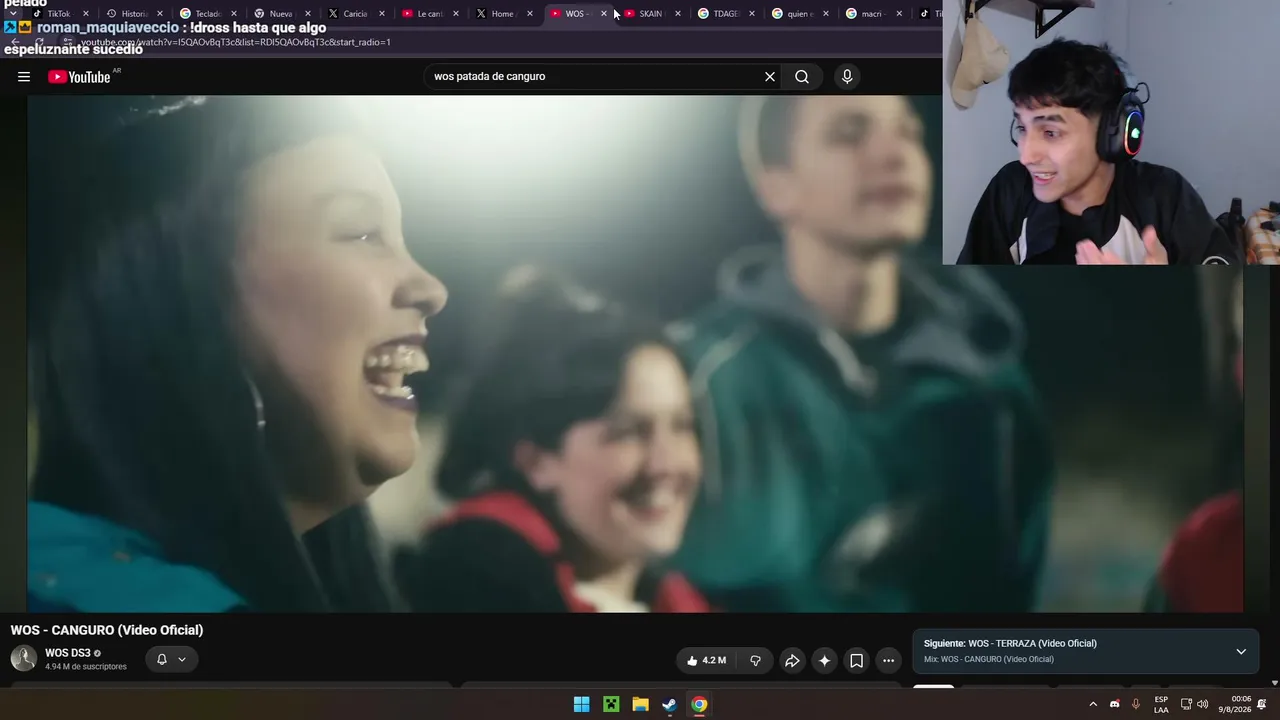This screenshot has height=720, width=1280.
Task: Open the Discord tray icon
Action: coord(1115,704)
